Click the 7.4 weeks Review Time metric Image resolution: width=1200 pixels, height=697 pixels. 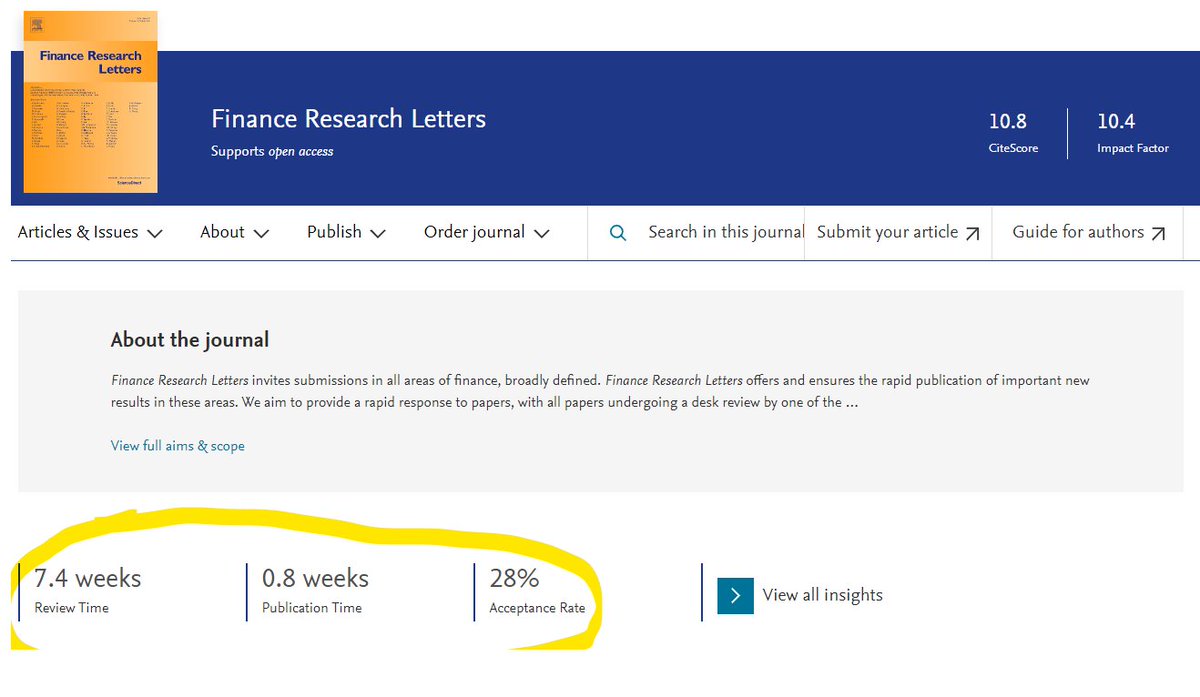(88, 589)
